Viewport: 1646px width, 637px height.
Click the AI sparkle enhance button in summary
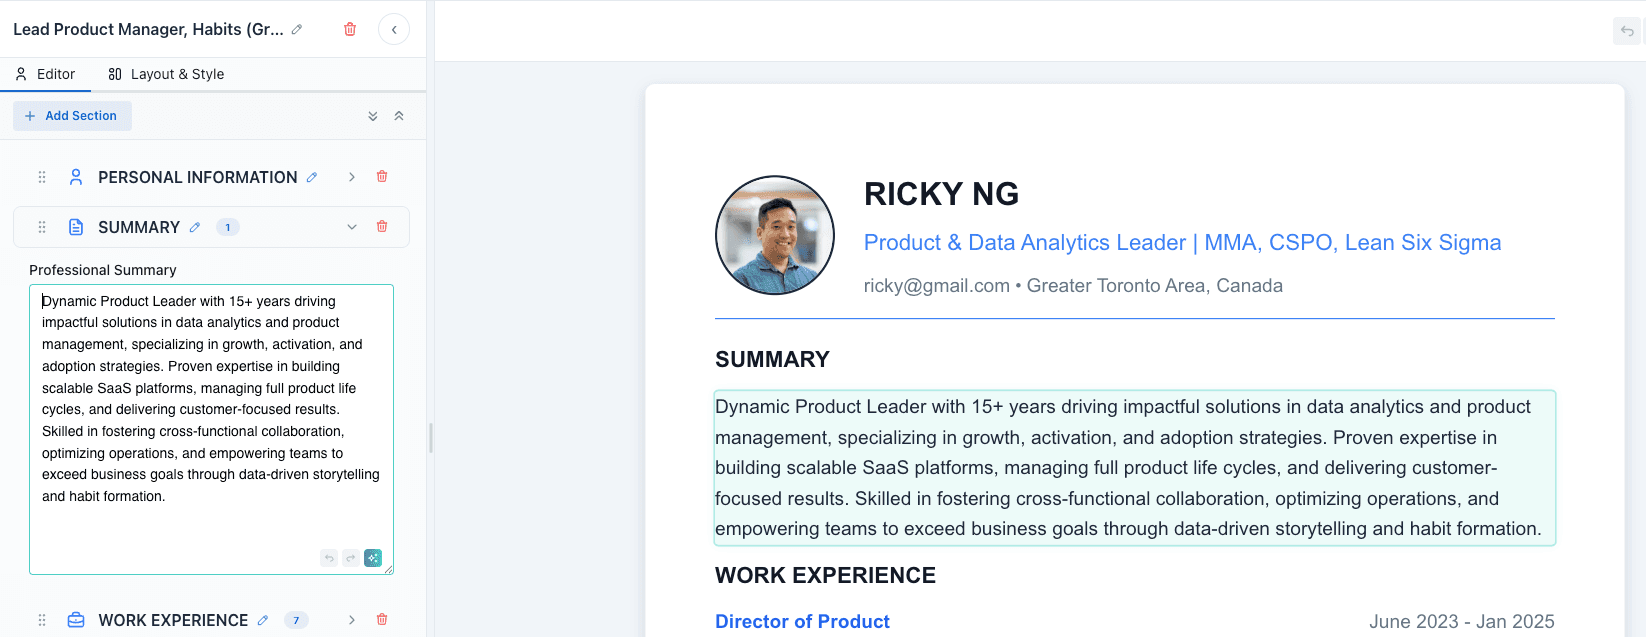click(x=373, y=558)
